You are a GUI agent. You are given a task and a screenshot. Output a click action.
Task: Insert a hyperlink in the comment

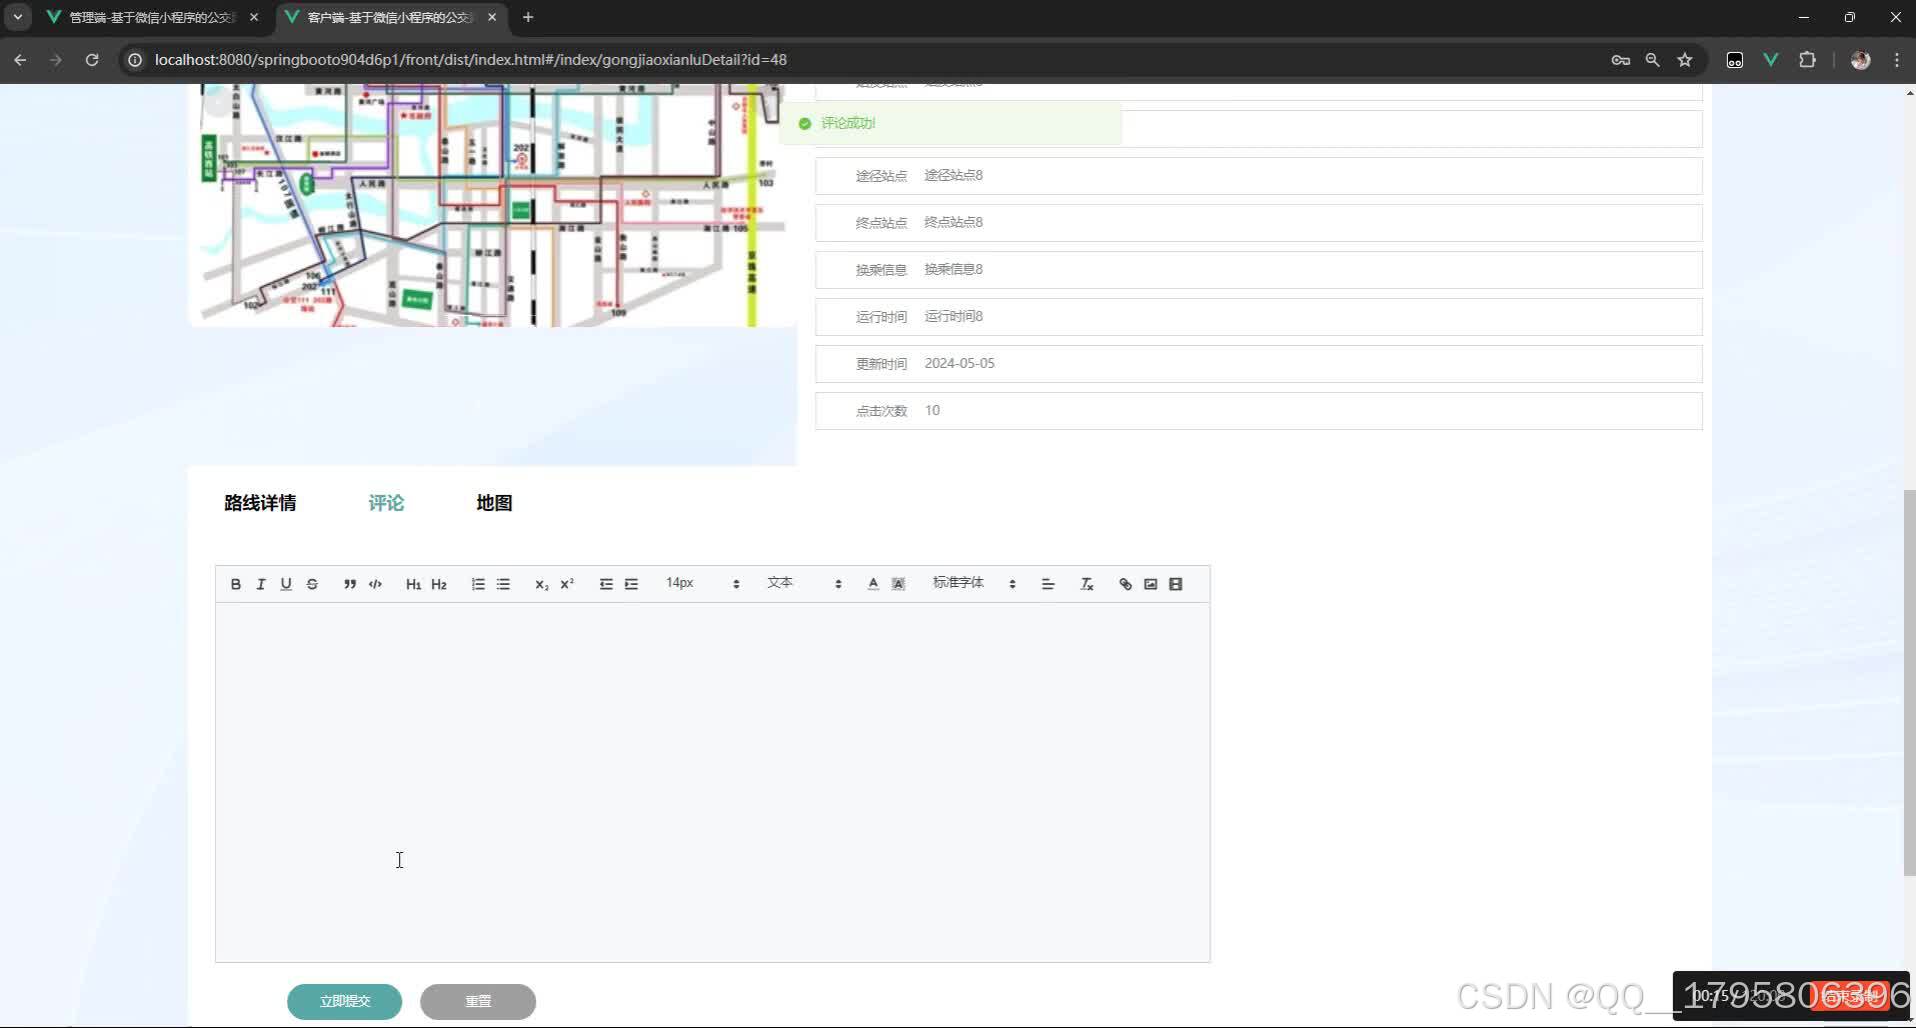pos(1125,584)
